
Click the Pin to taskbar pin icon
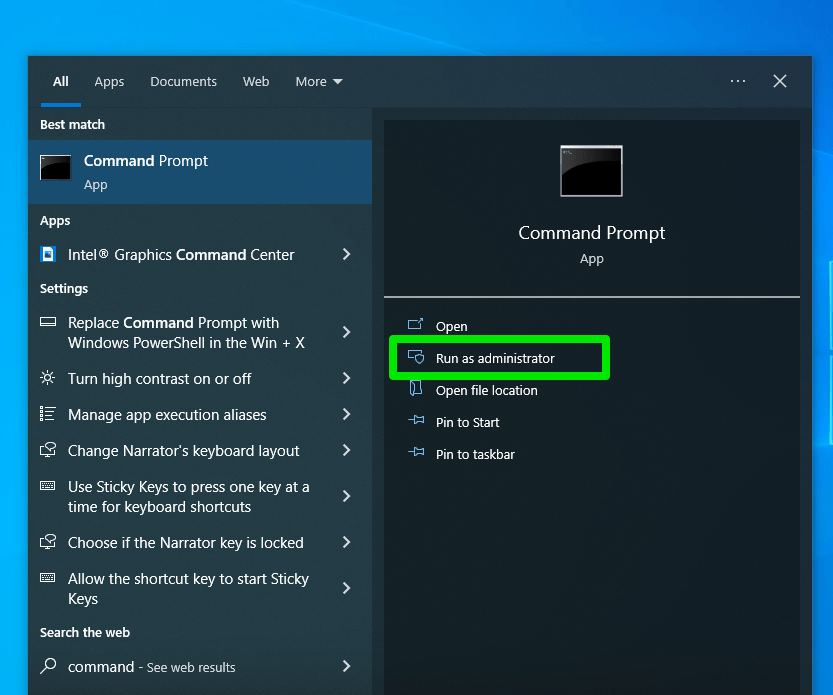(416, 454)
